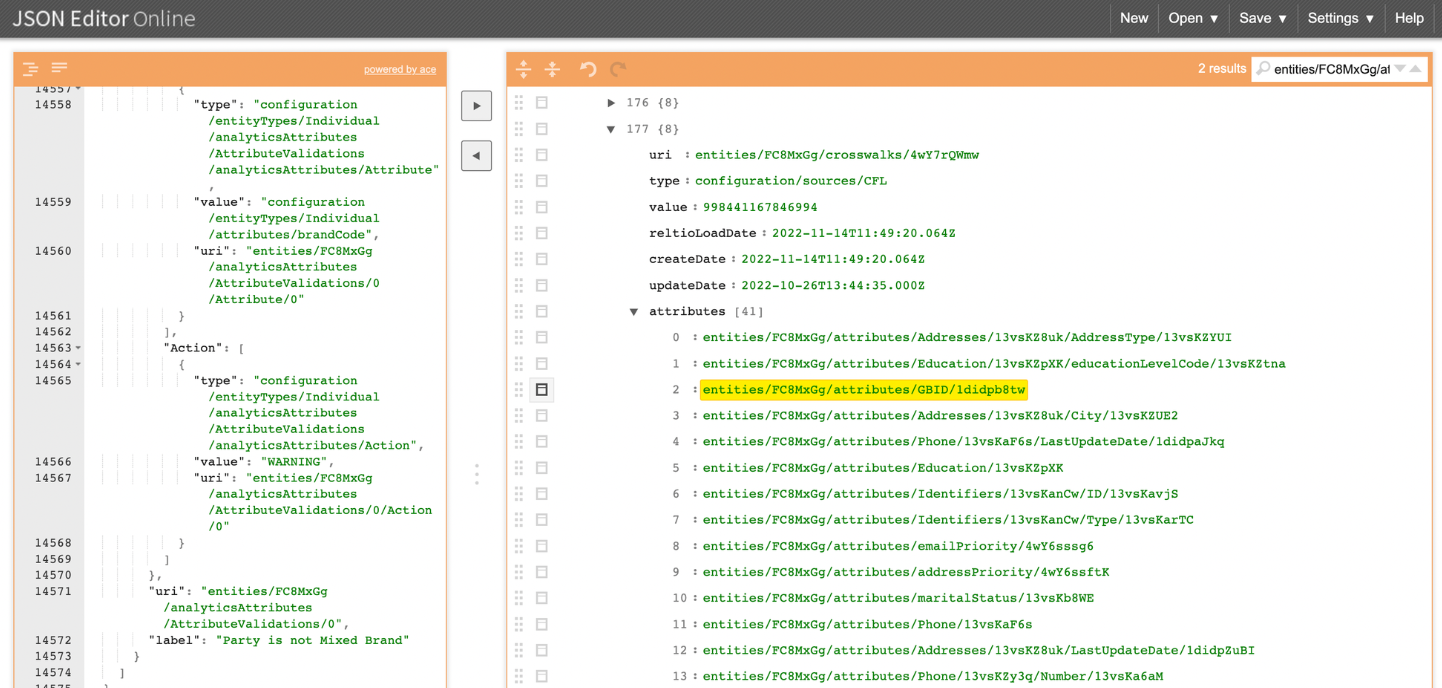Open action menu for highlighted GBID row
This screenshot has height=688, width=1442.
pos(542,389)
